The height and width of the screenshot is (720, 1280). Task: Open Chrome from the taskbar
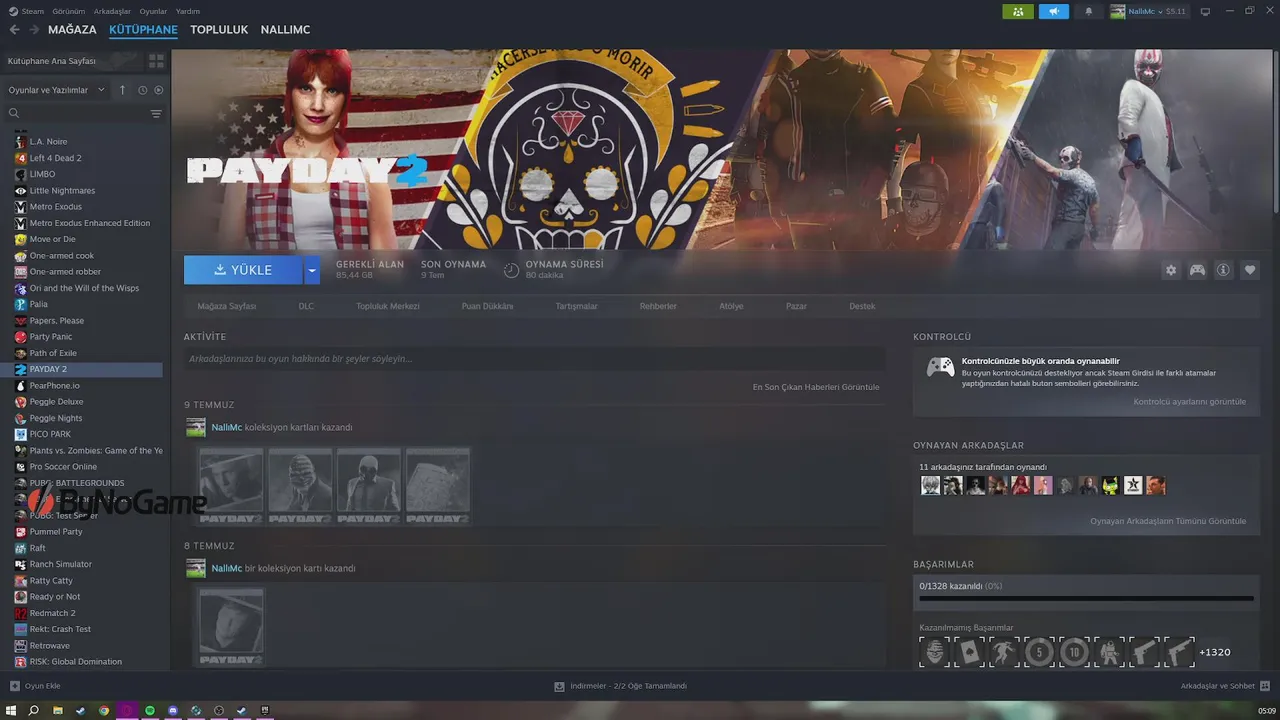point(104,710)
